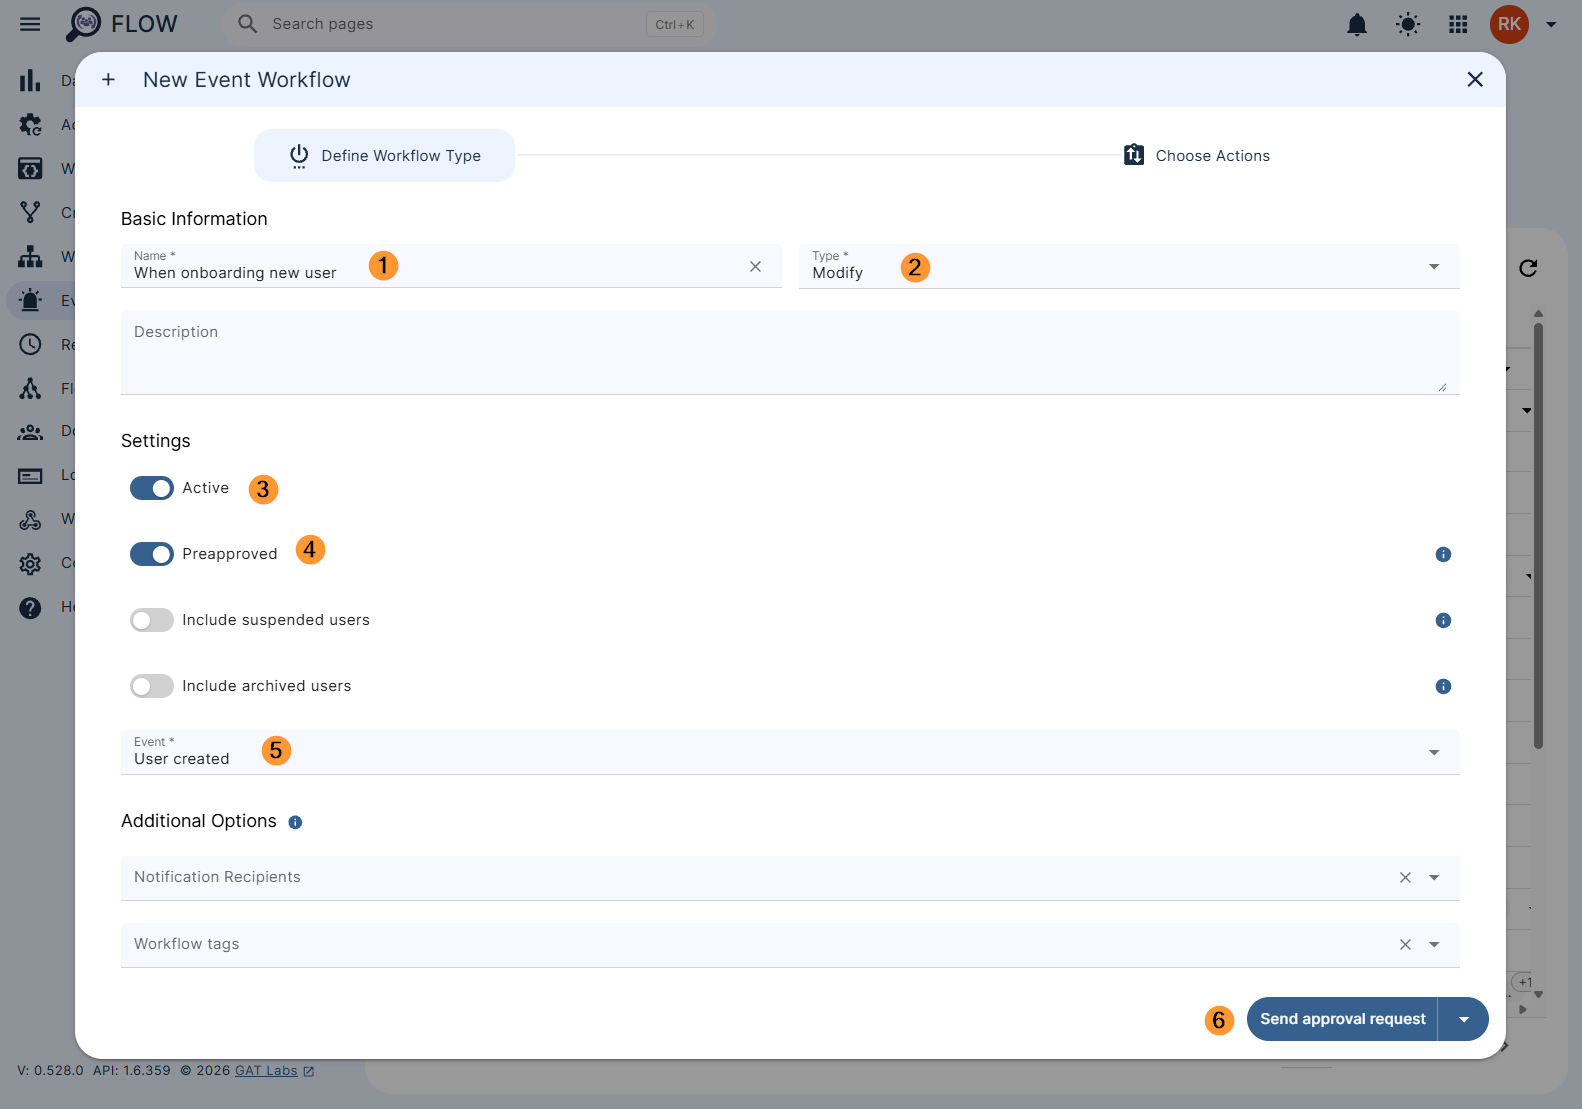Click the refresh icon behind the dialog
Viewport: 1582px width, 1109px height.
1528,268
